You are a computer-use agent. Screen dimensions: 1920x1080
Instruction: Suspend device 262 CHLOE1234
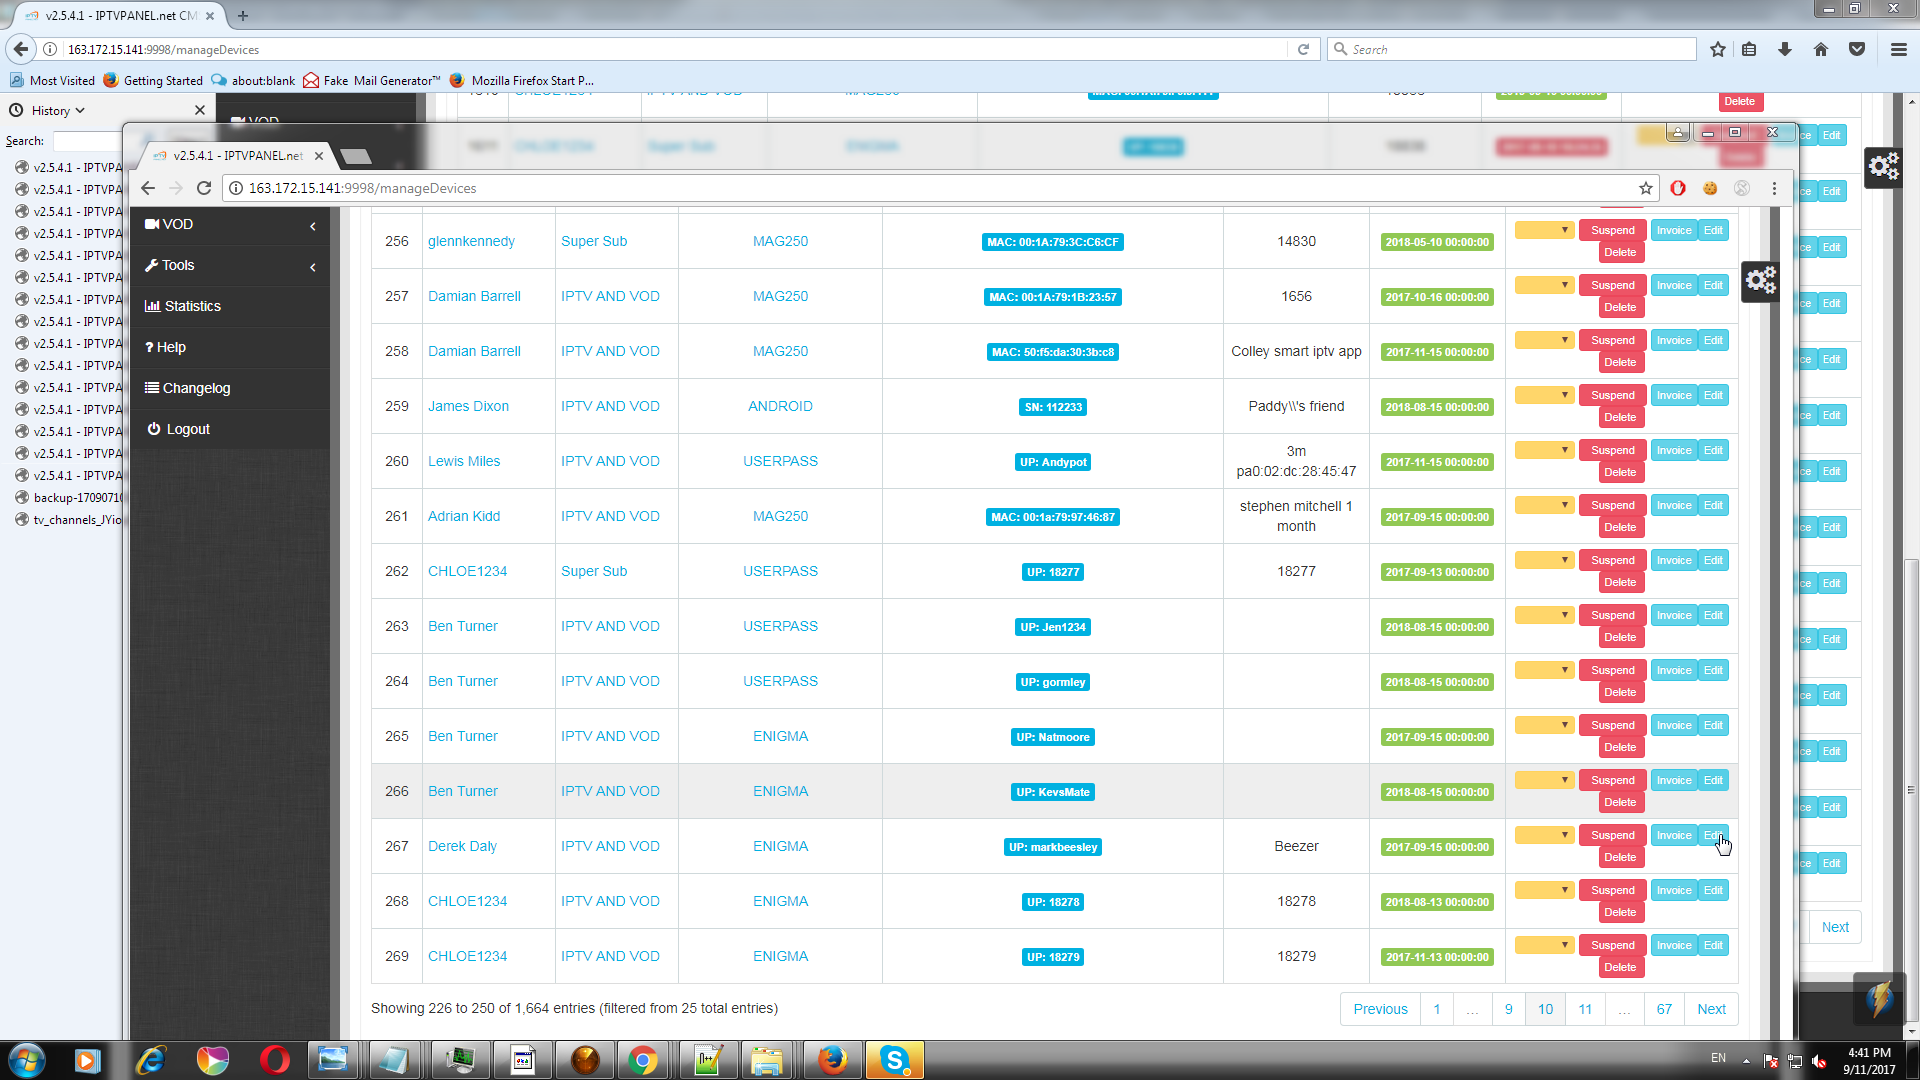[1612, 560]
